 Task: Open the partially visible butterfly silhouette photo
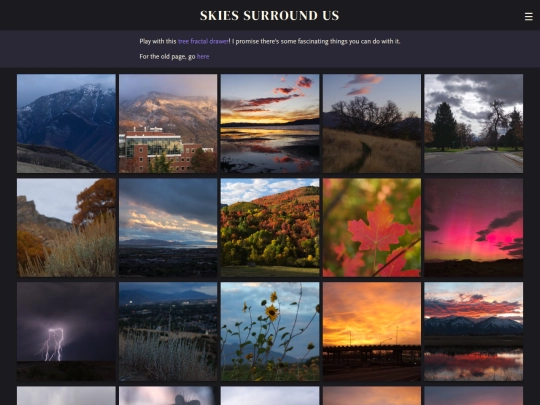point(168,396)
